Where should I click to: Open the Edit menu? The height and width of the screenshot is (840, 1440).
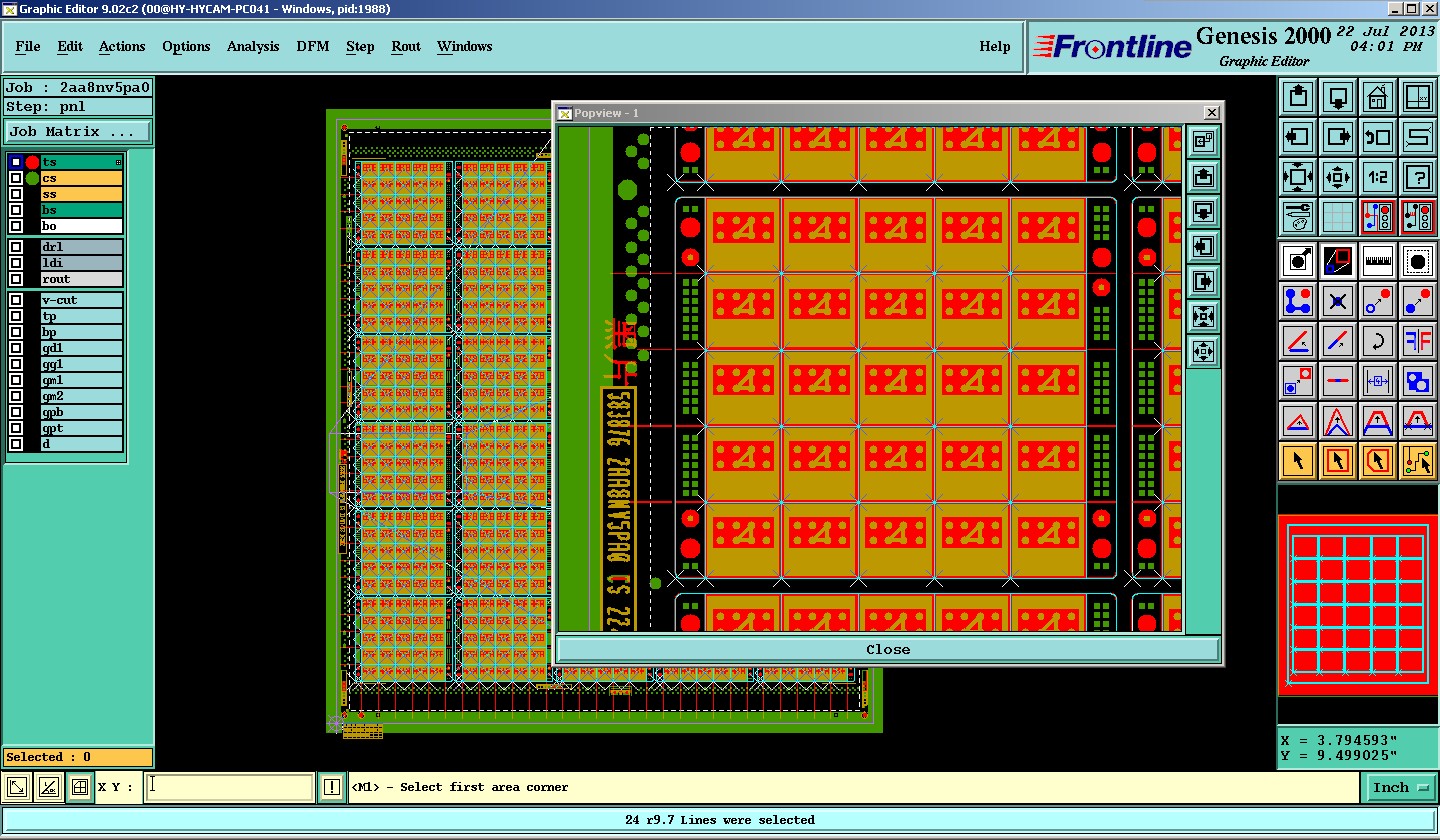click(70, 46)
